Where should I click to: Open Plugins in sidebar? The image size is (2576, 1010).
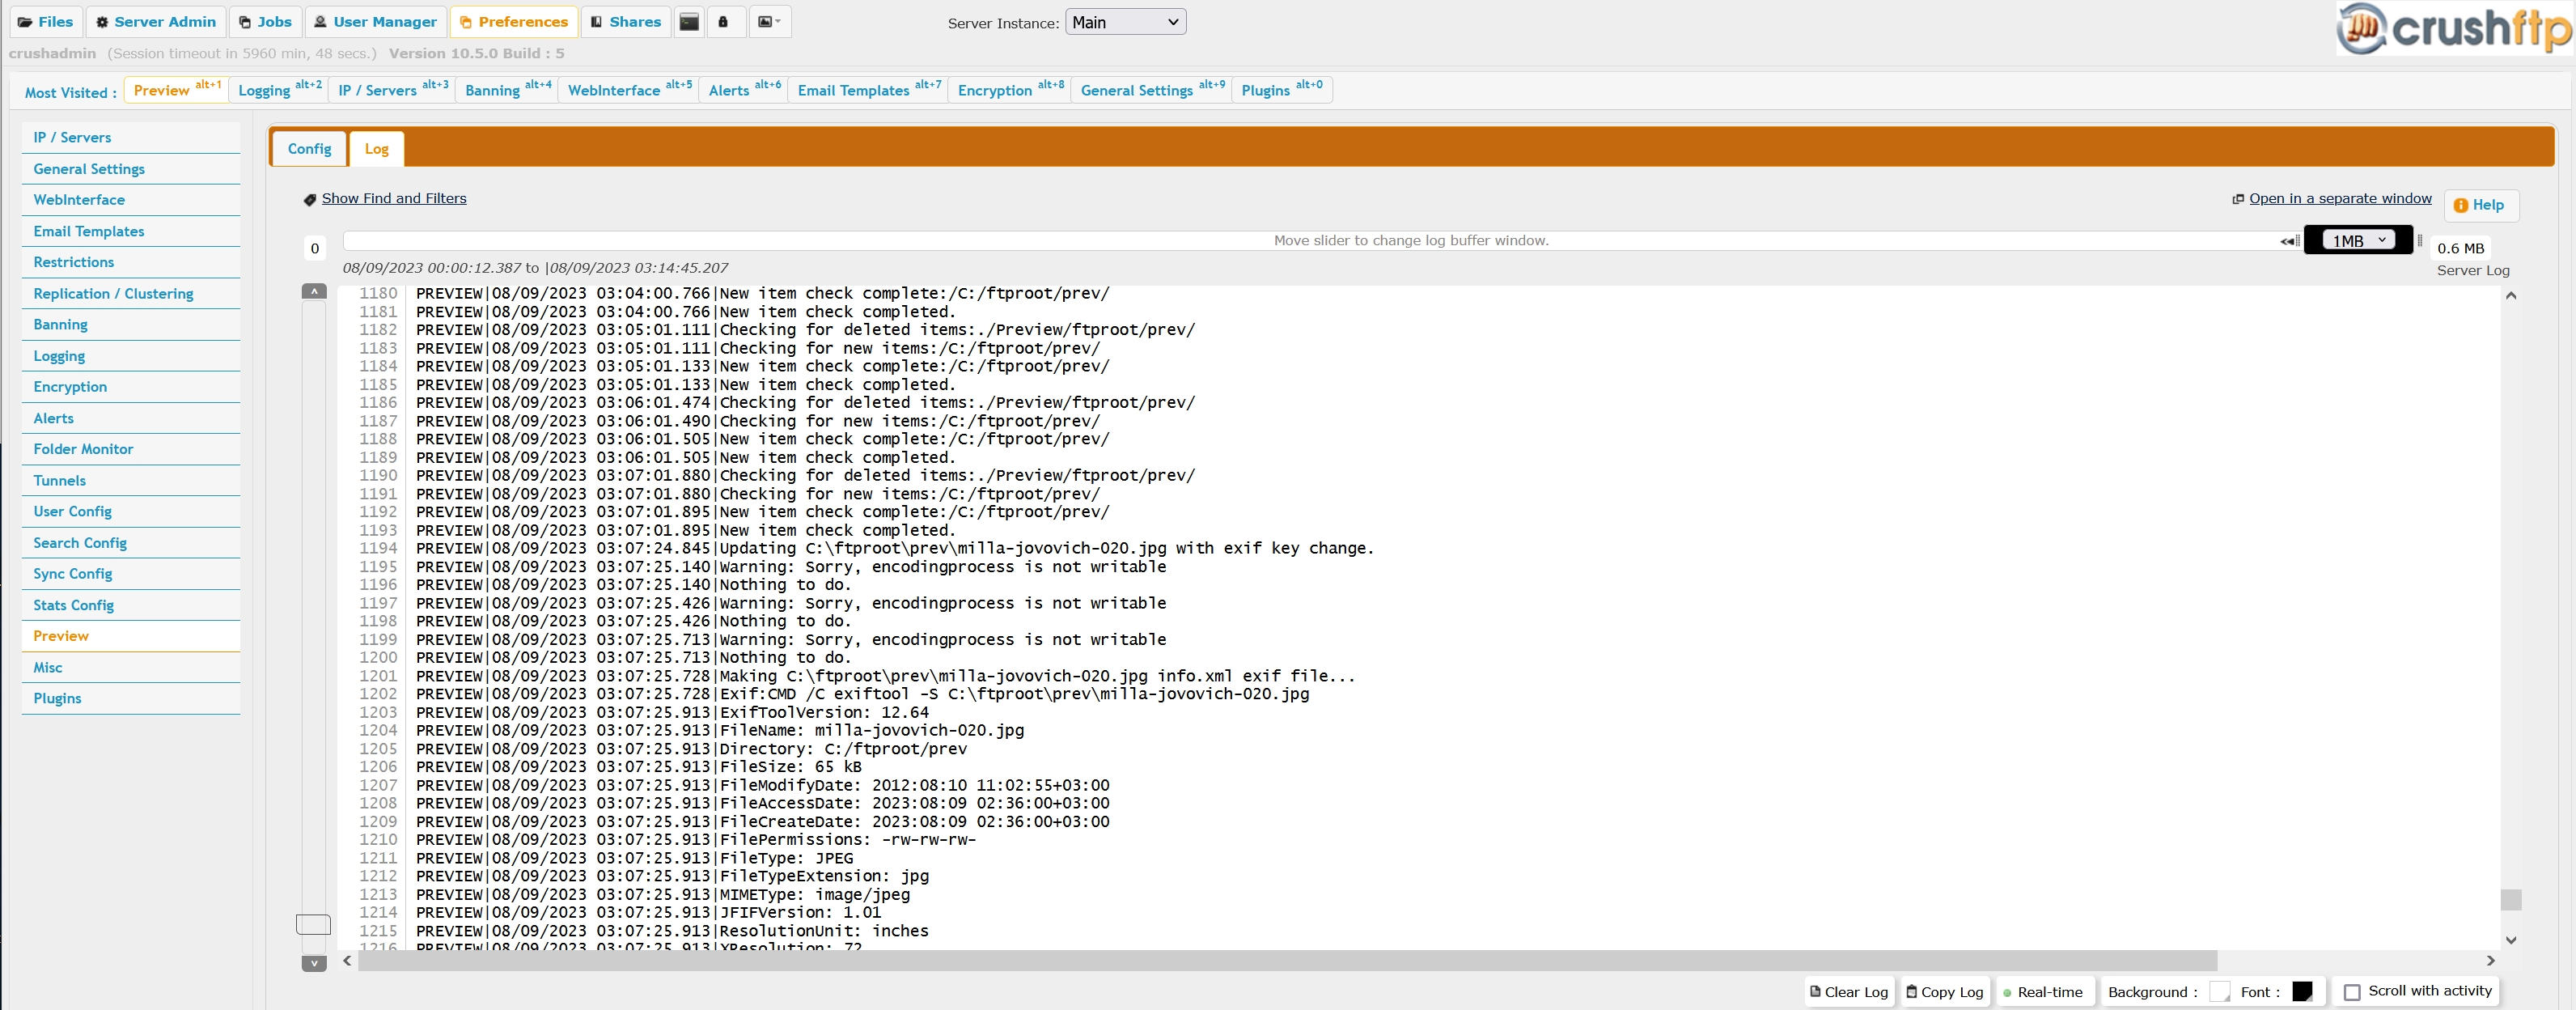coord(131,698)
